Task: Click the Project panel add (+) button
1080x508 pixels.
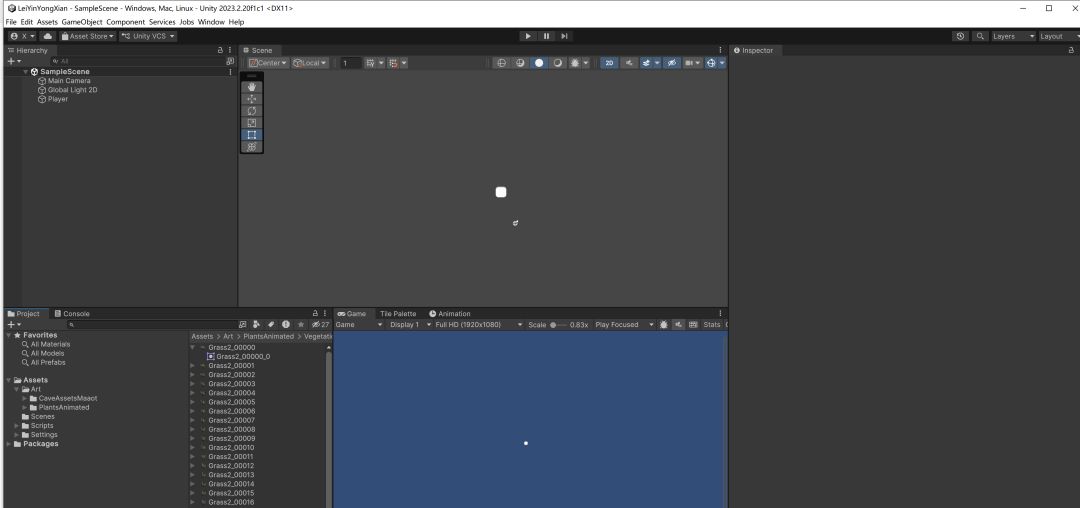Action: pyautogui.click(x=13, y=324)
